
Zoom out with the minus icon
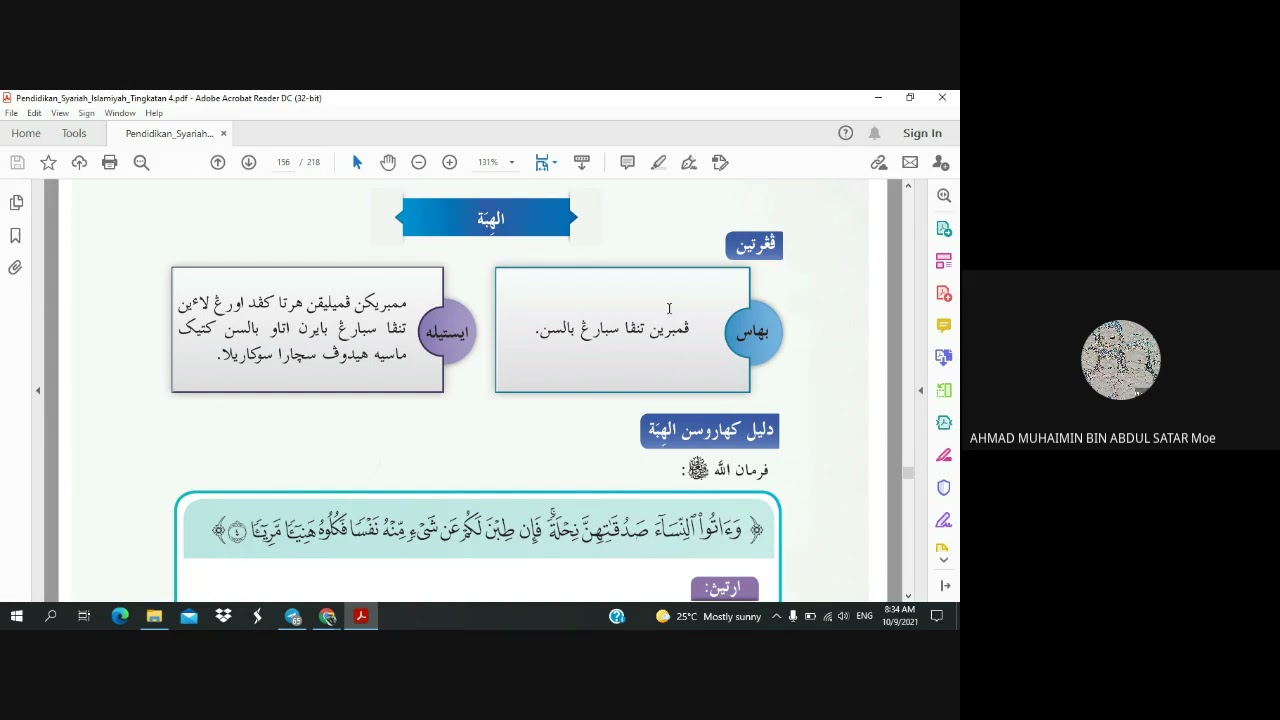(x=419, y=162)
